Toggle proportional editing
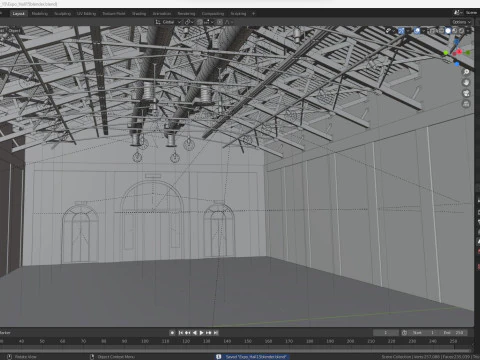The height and width of the screenshot is (360, 480). (220, 22)
